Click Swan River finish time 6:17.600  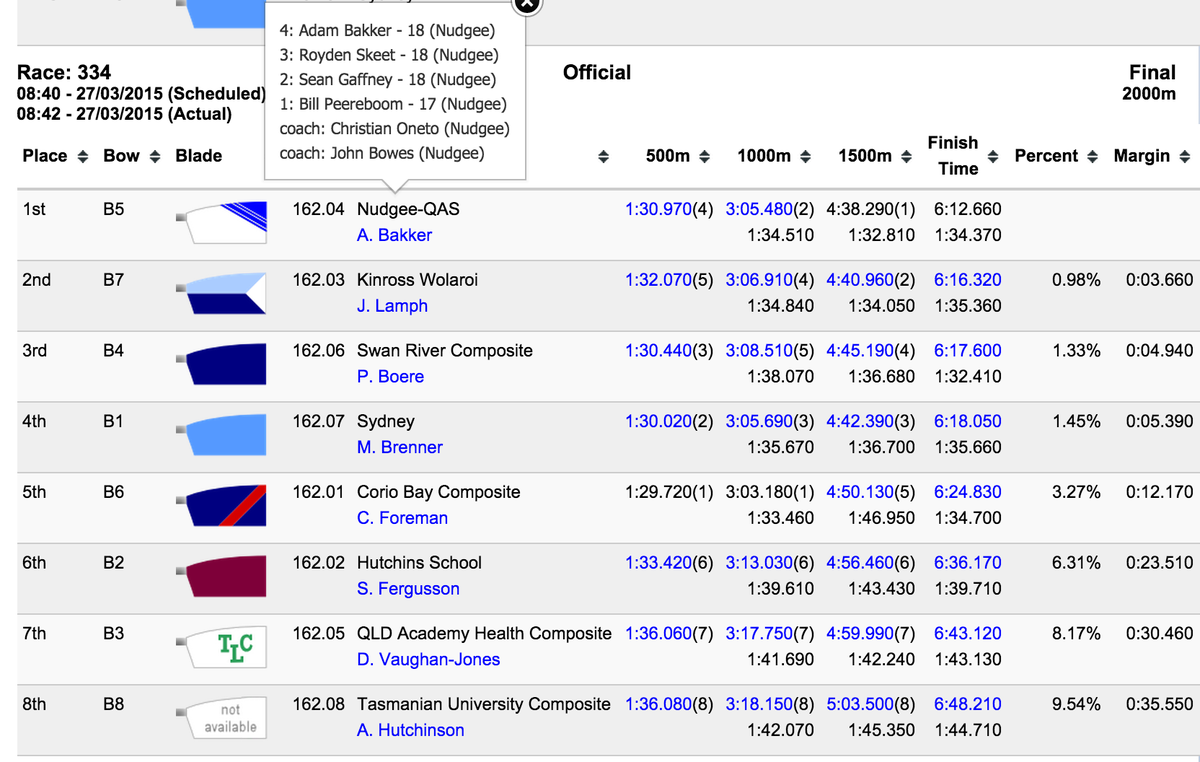click(x=967, y=351)
